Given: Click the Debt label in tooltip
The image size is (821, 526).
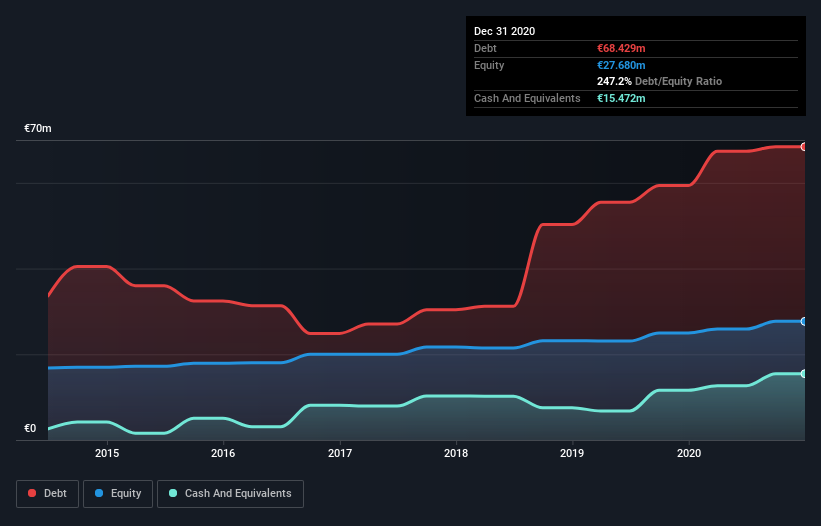Looking at the screenshot, I should coord(485,48).
